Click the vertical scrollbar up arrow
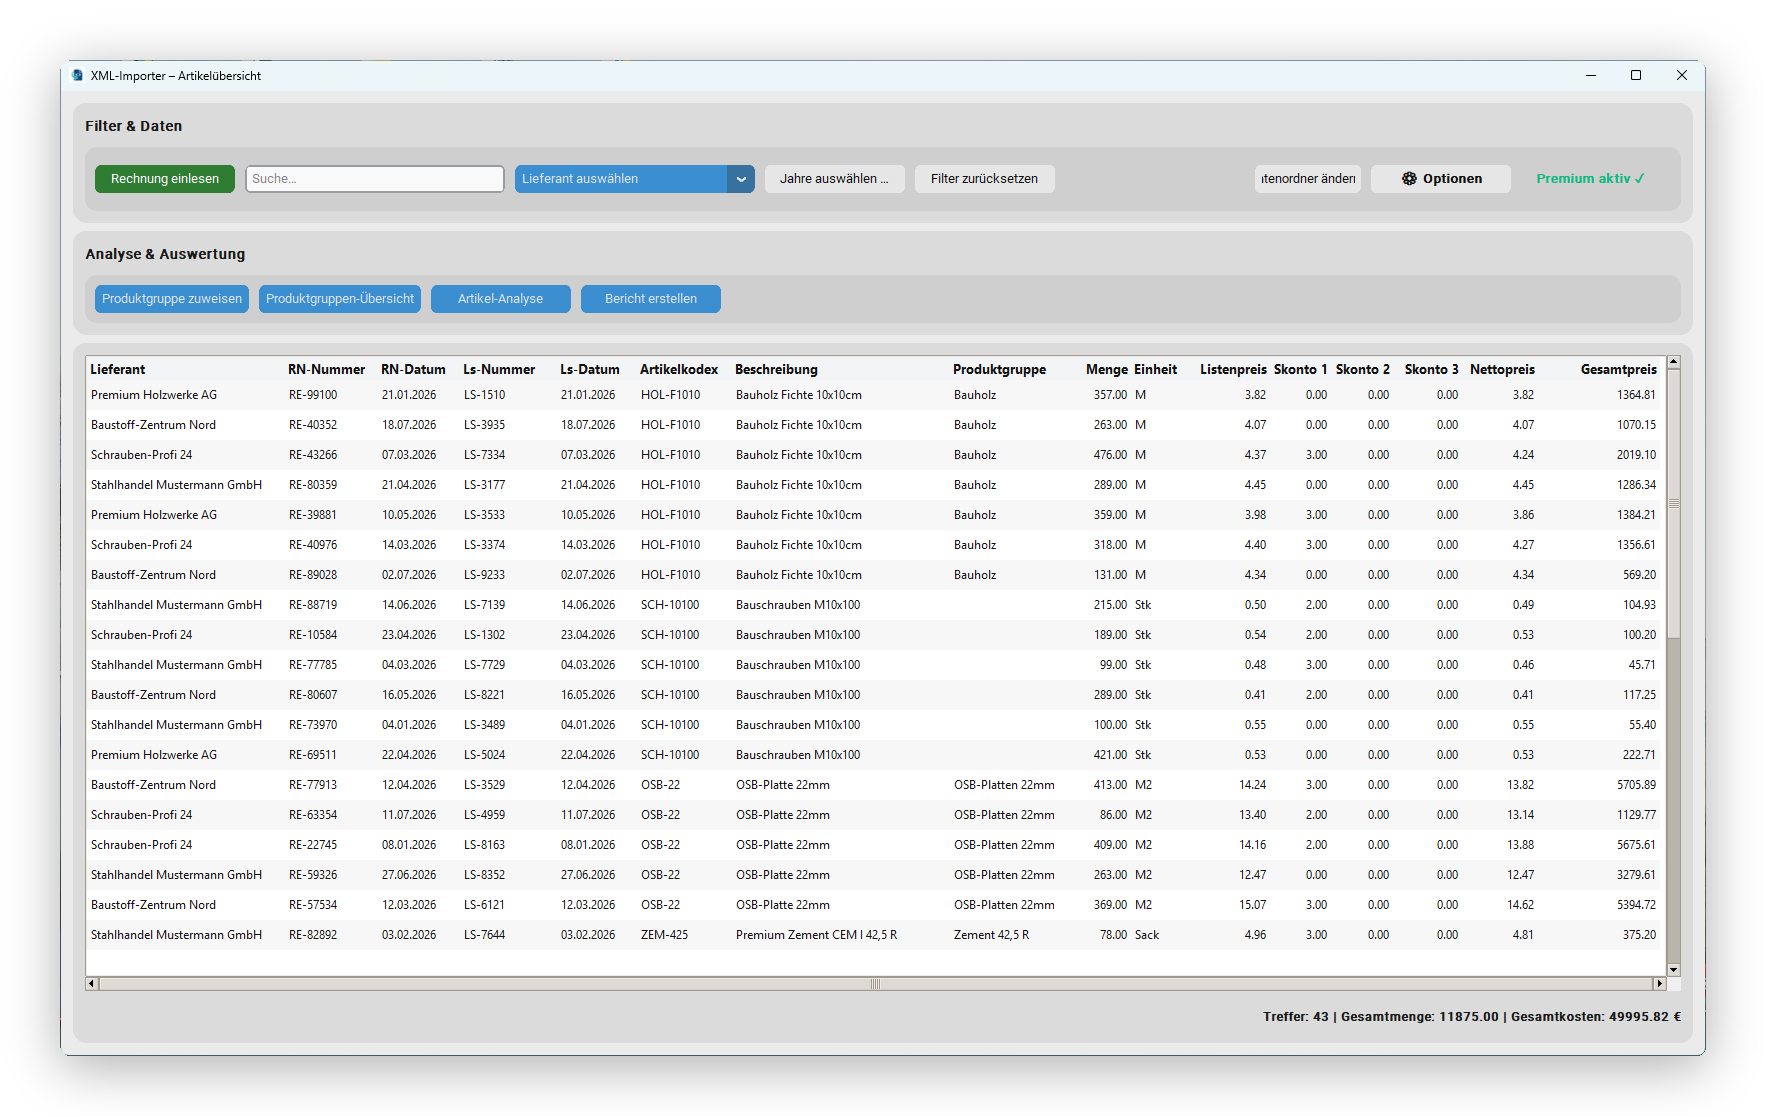Image resolution: width=1766 pixels, height=1116 pixels. pos(1674,362)
